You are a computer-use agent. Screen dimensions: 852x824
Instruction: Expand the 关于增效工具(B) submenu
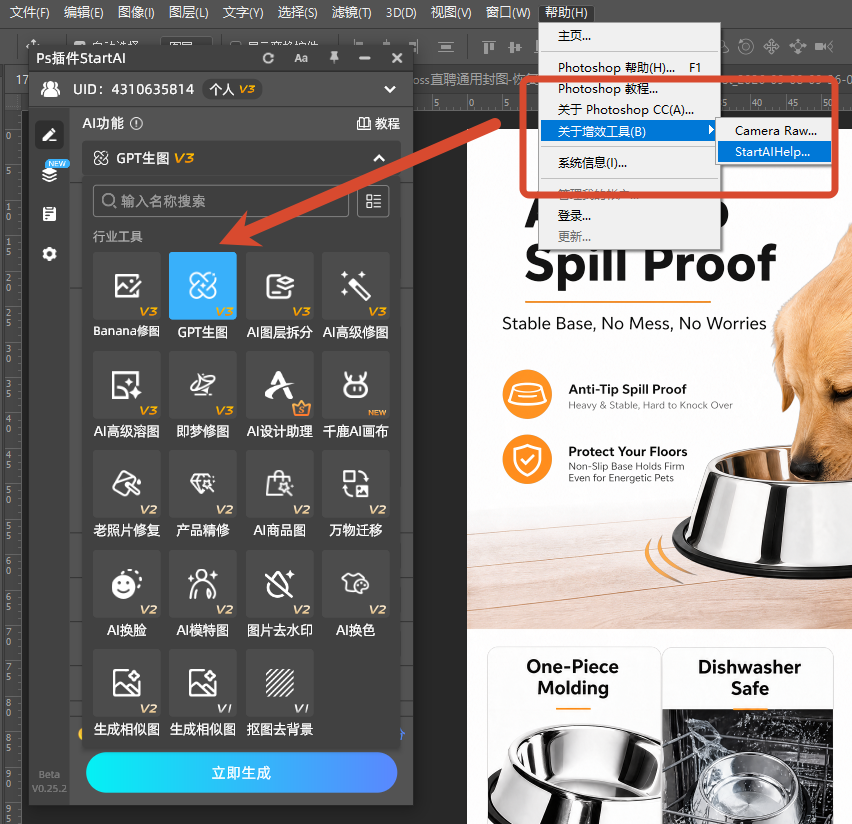[x=628, y=131]
